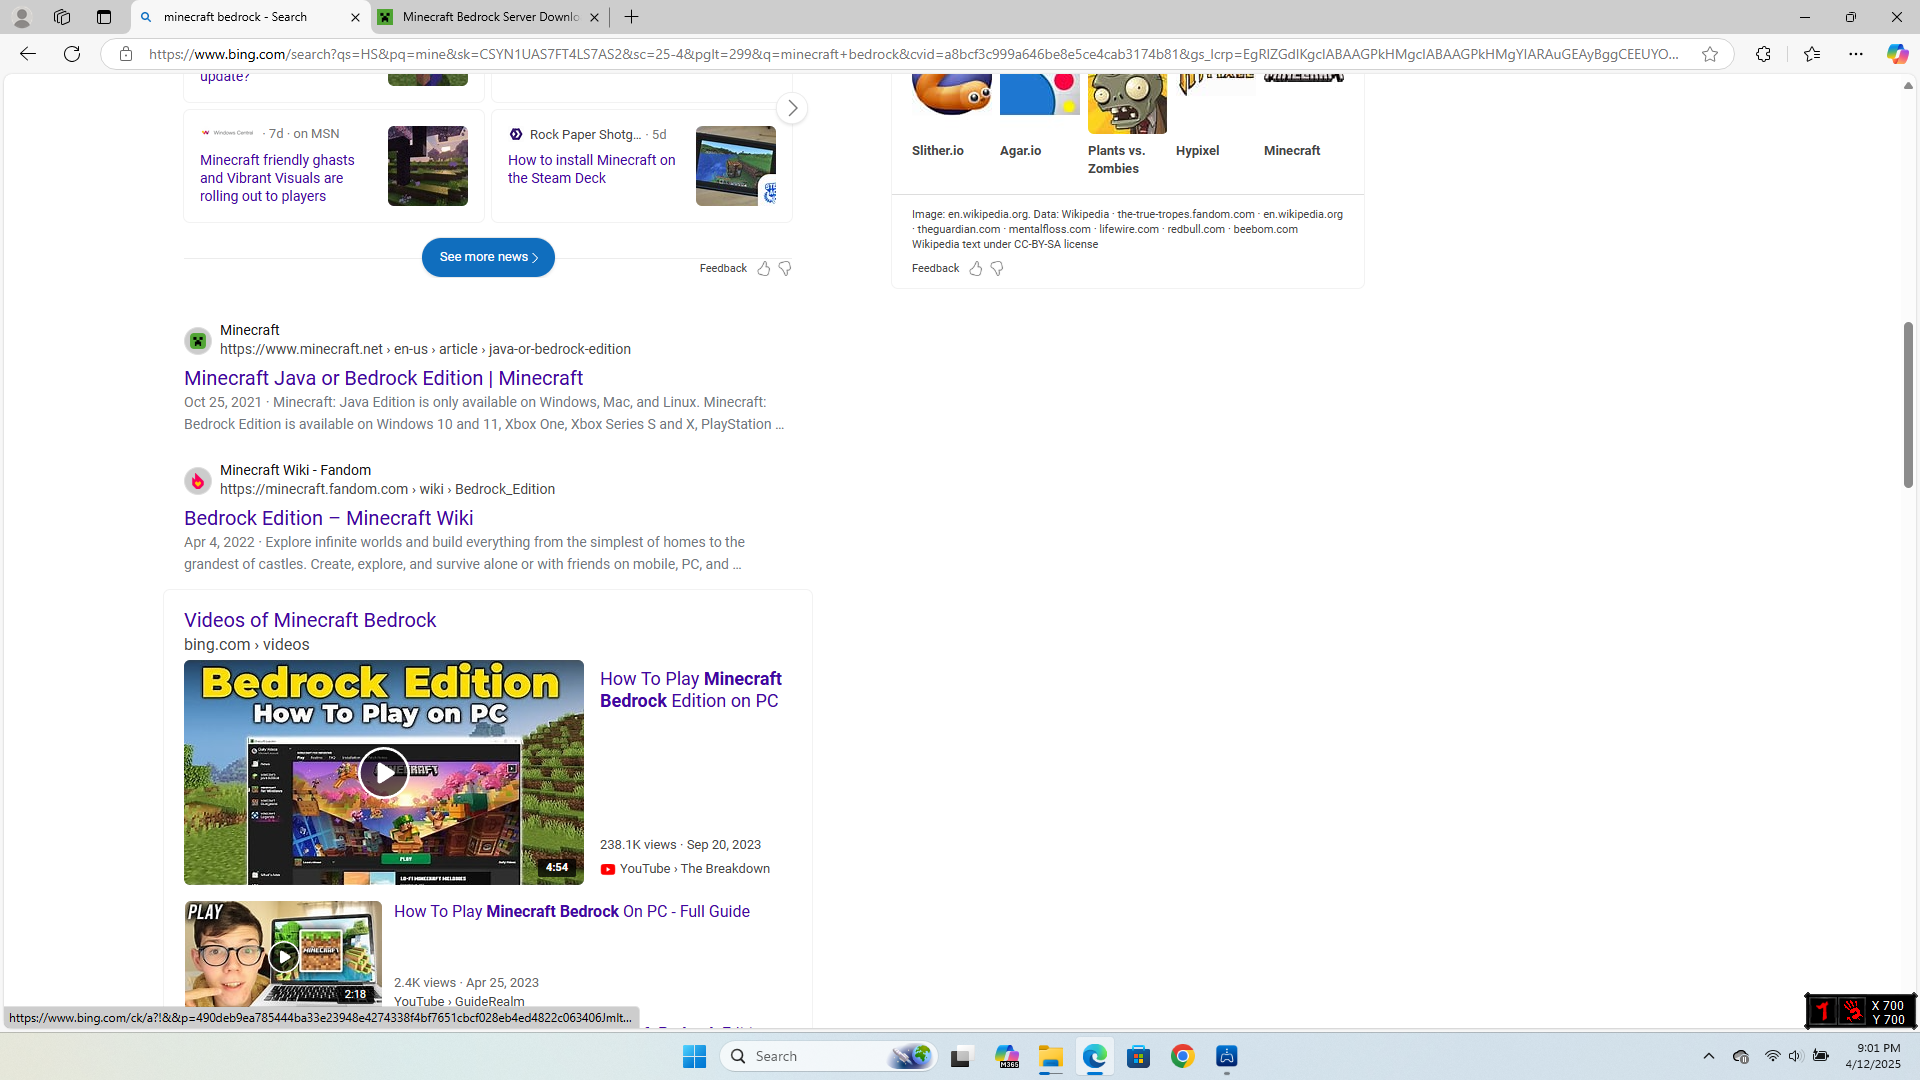
Task: View site information icon in address bar
Action: point(126,54)
